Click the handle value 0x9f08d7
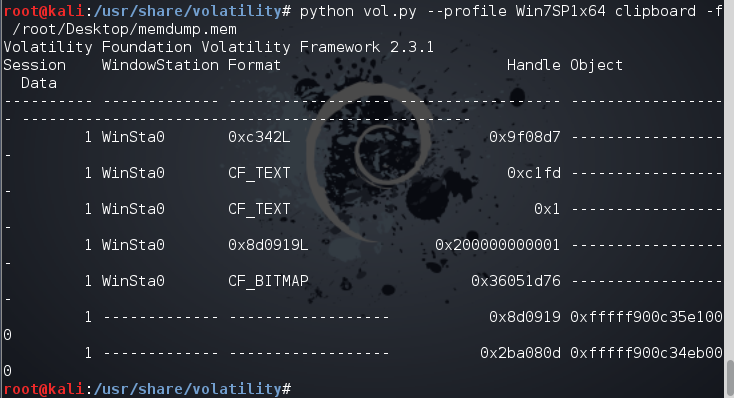The height and width of the screenshot is (398, 734). click(x=525, y=137)
